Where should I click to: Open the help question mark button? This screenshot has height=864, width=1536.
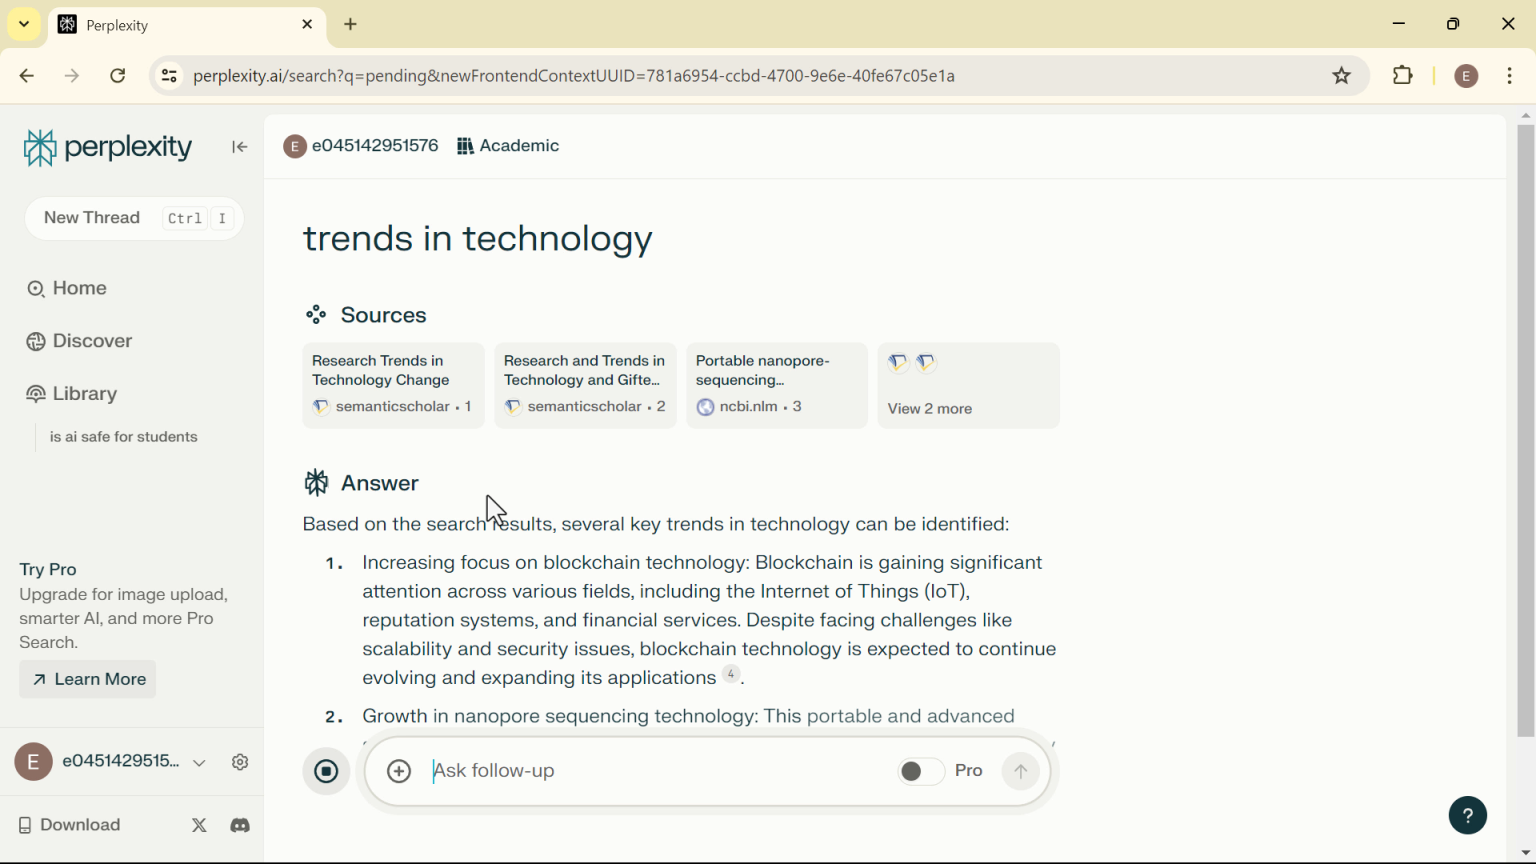[x=1467, y=815]
